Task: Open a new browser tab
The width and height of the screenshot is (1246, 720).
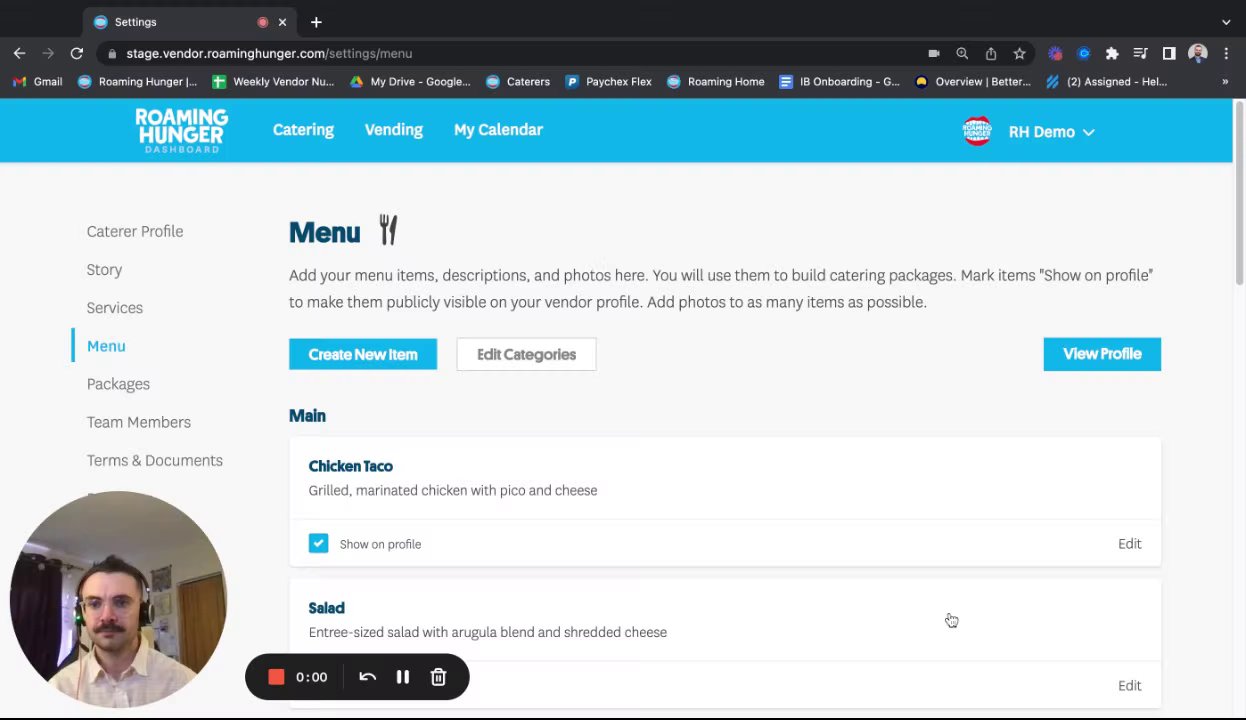Action: [316, 22]
